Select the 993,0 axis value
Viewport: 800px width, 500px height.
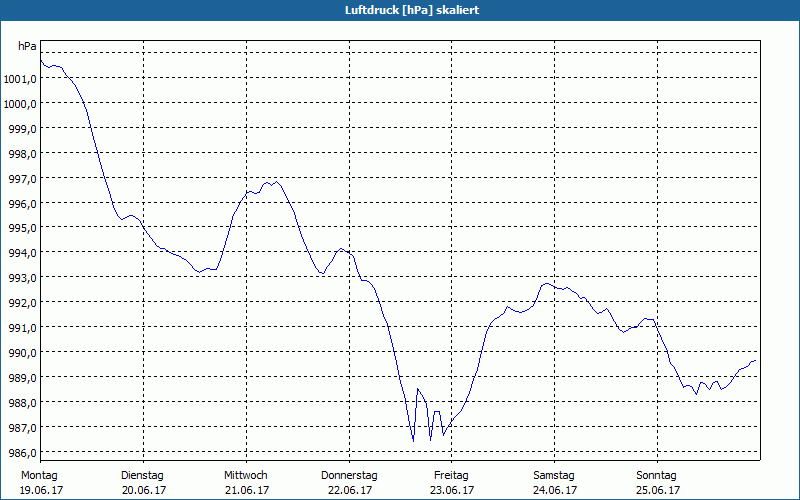coord(22,278)
